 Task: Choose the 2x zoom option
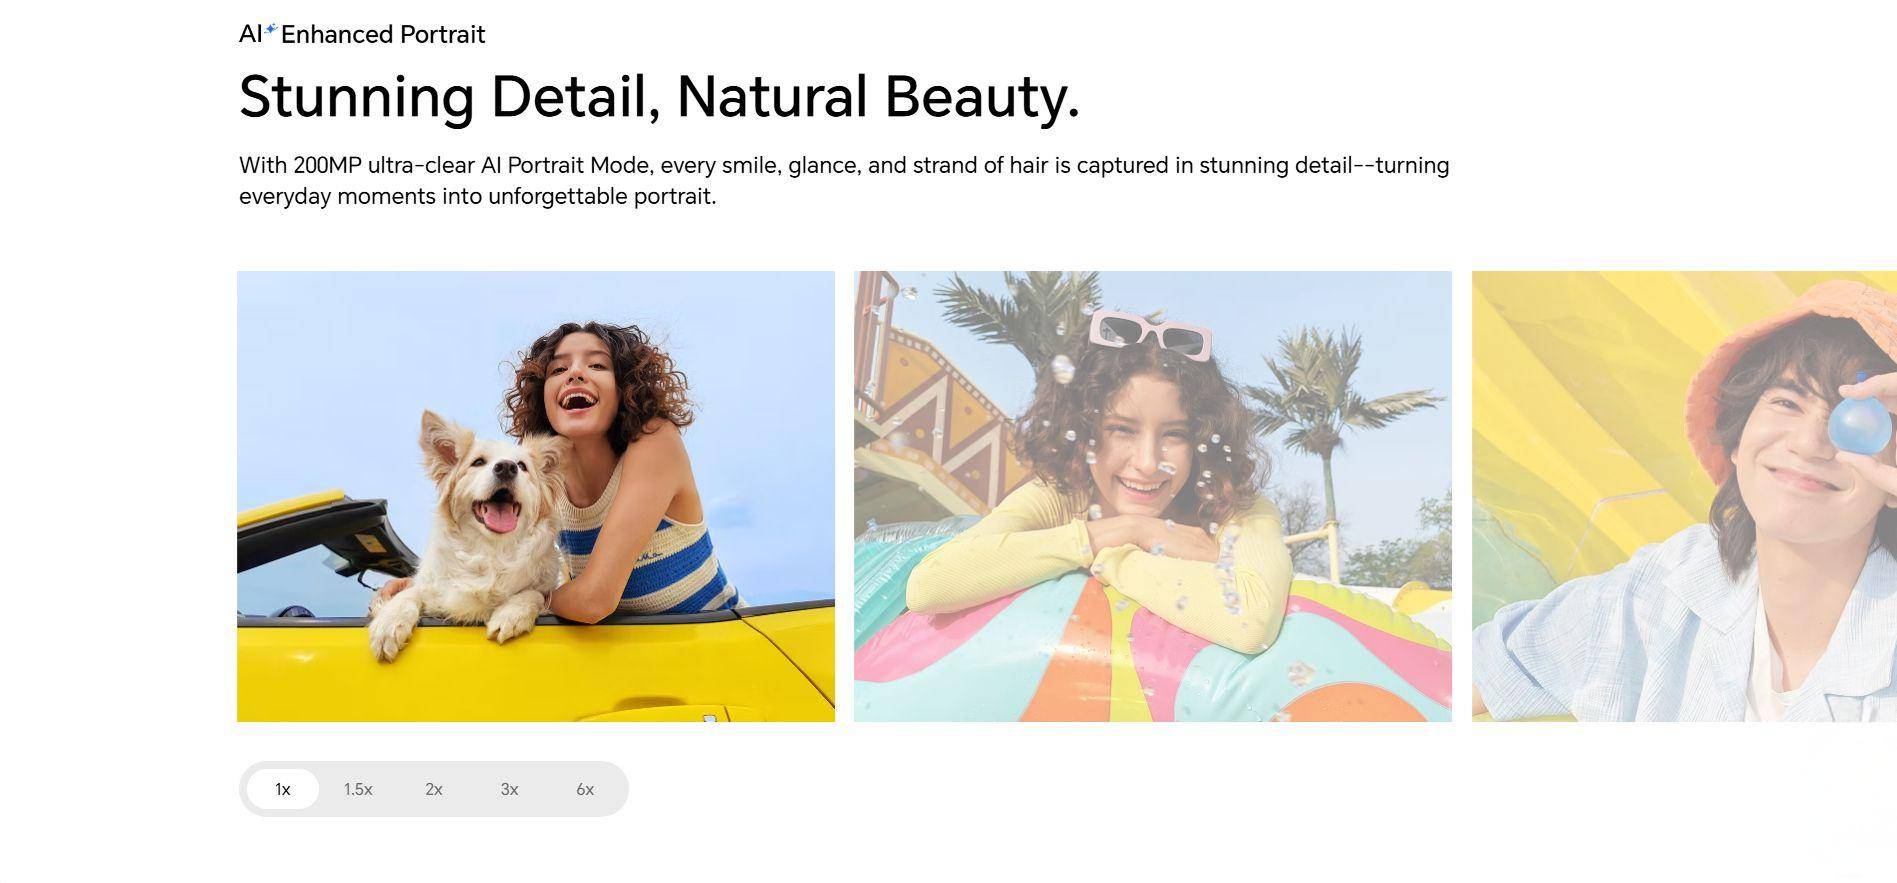[434, 789]
